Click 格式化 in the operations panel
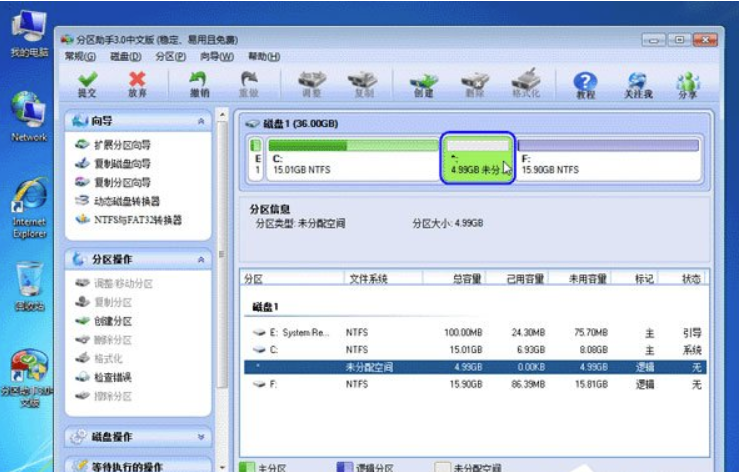The width and height of the screenshot is (739, 472). click(99, 358)
